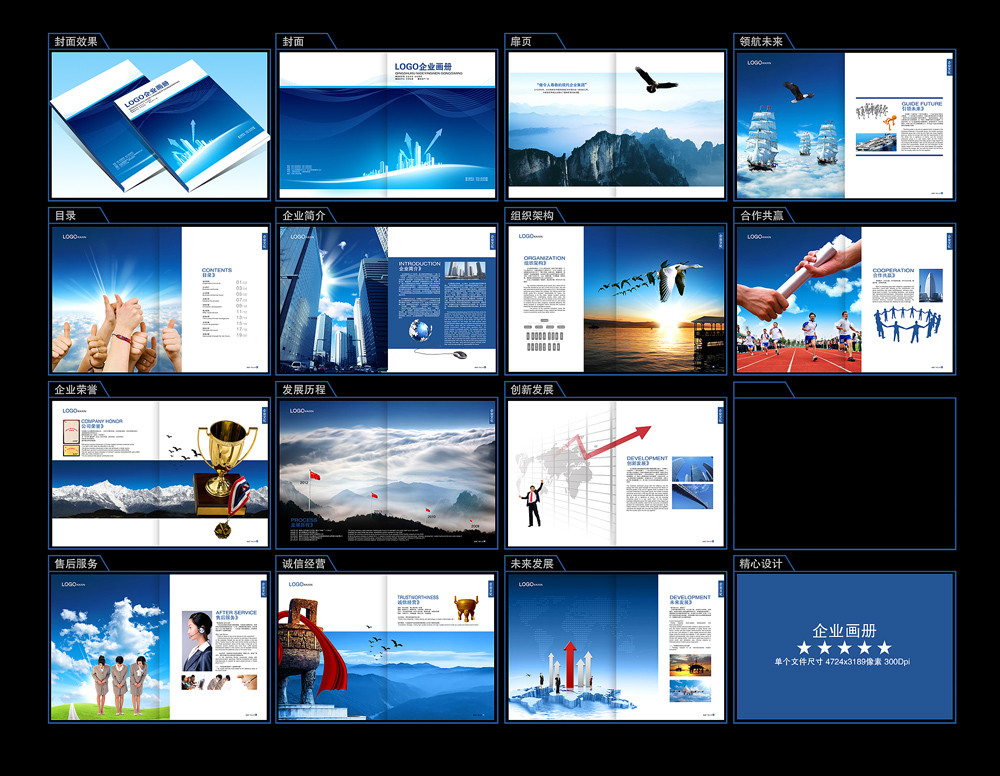Viewport: 1000px width, 776px height.
Task: Click the five-star rating under 企业画册
Action: click(x=844, y=647)
